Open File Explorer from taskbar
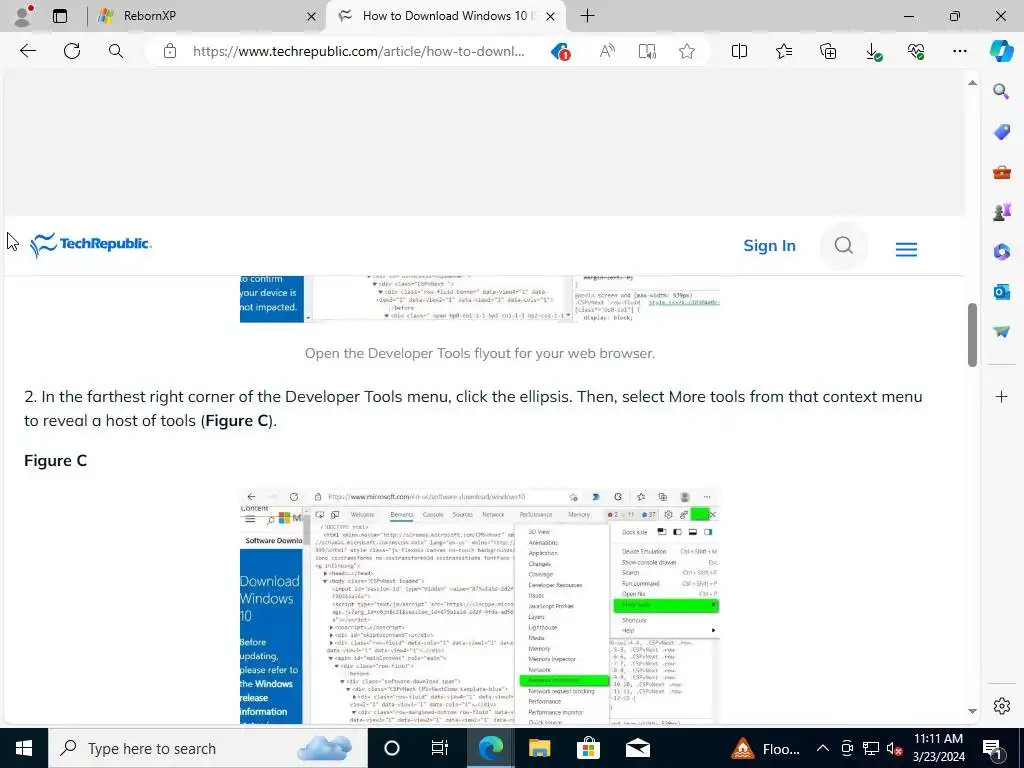Screen dimensions: 1024x768 [539, 748]
